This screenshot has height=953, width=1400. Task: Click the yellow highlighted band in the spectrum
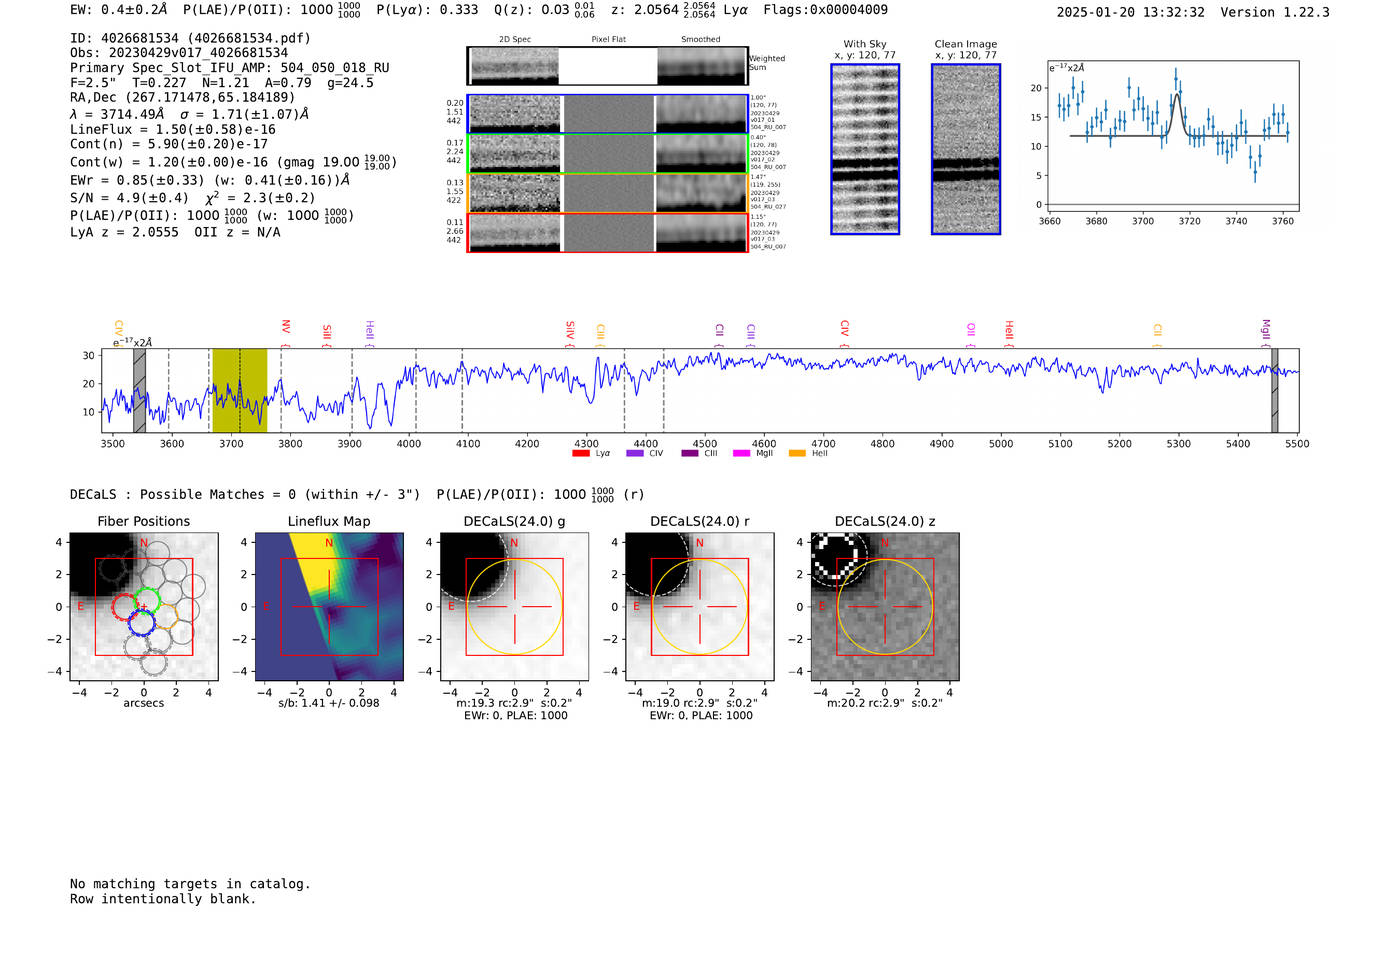point(239,390)
